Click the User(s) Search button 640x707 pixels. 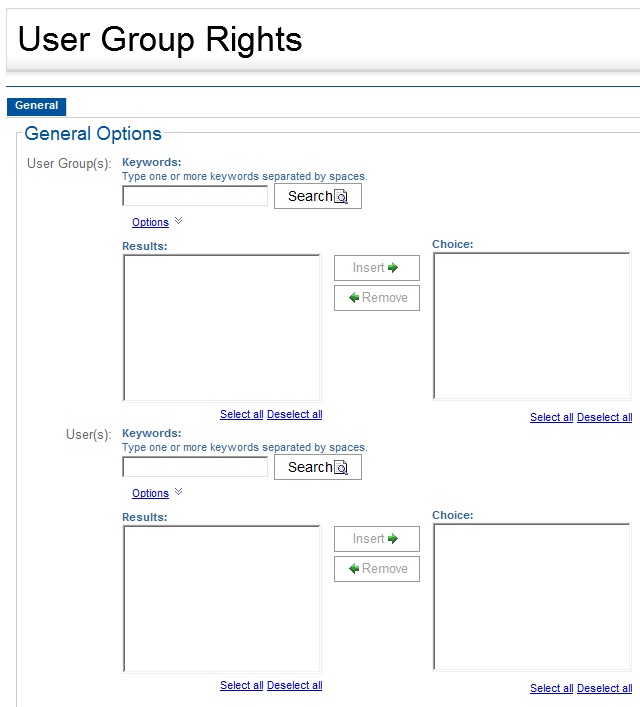317,467
